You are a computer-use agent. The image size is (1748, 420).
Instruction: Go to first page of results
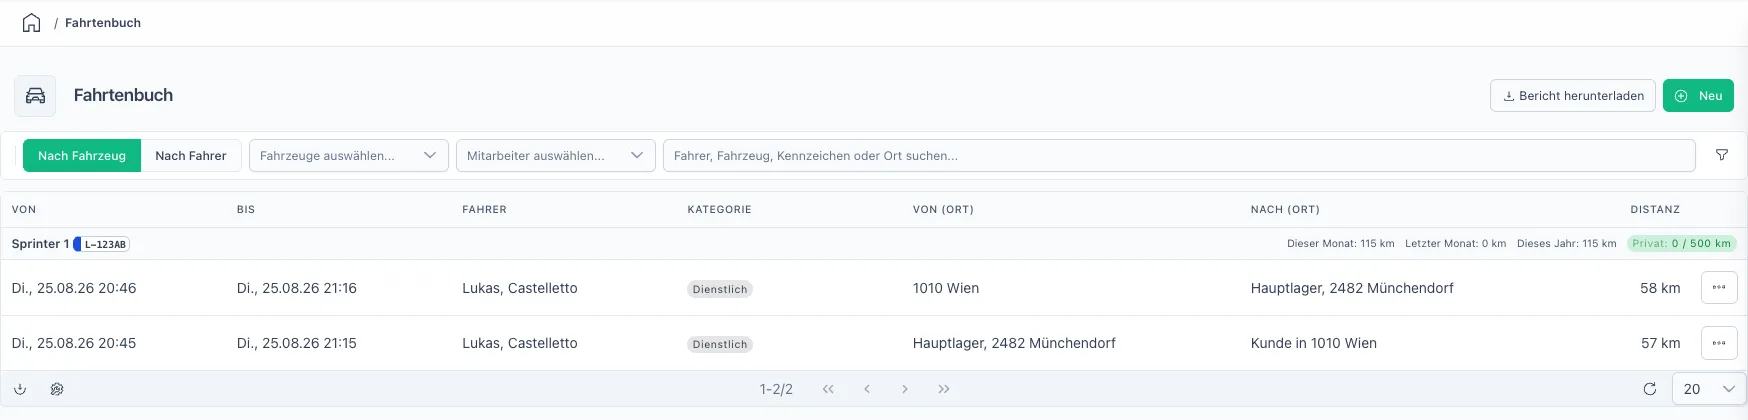click(828, 389)
